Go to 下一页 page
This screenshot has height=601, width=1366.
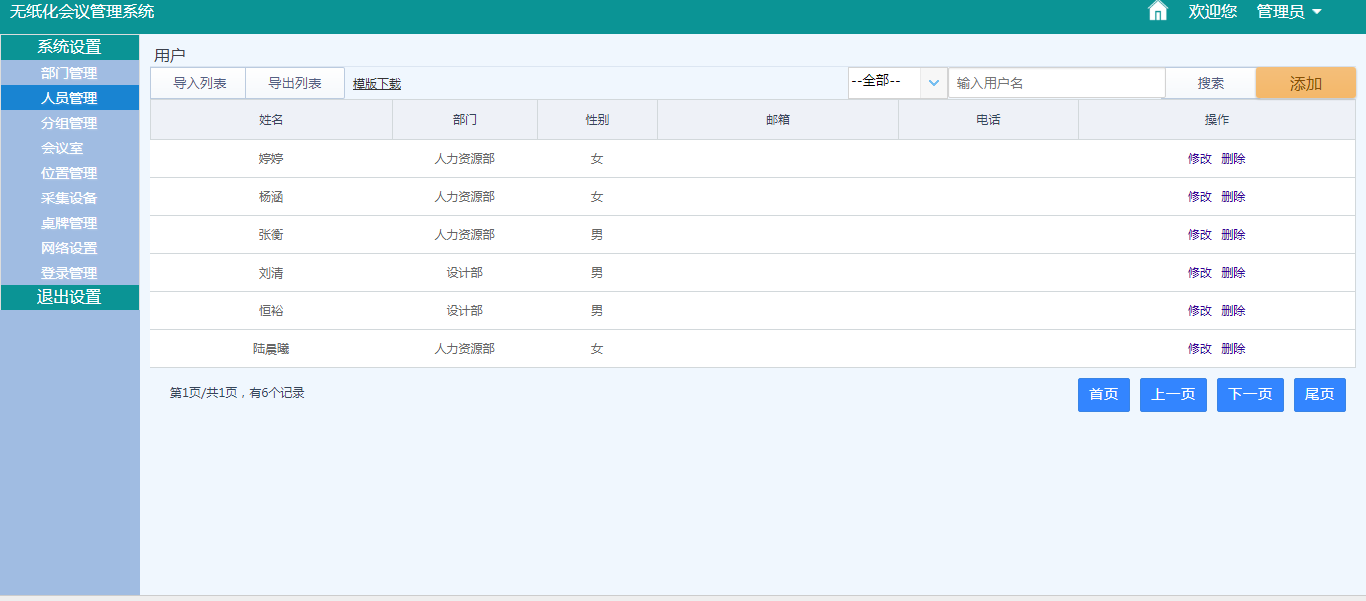click(1250, 395)
